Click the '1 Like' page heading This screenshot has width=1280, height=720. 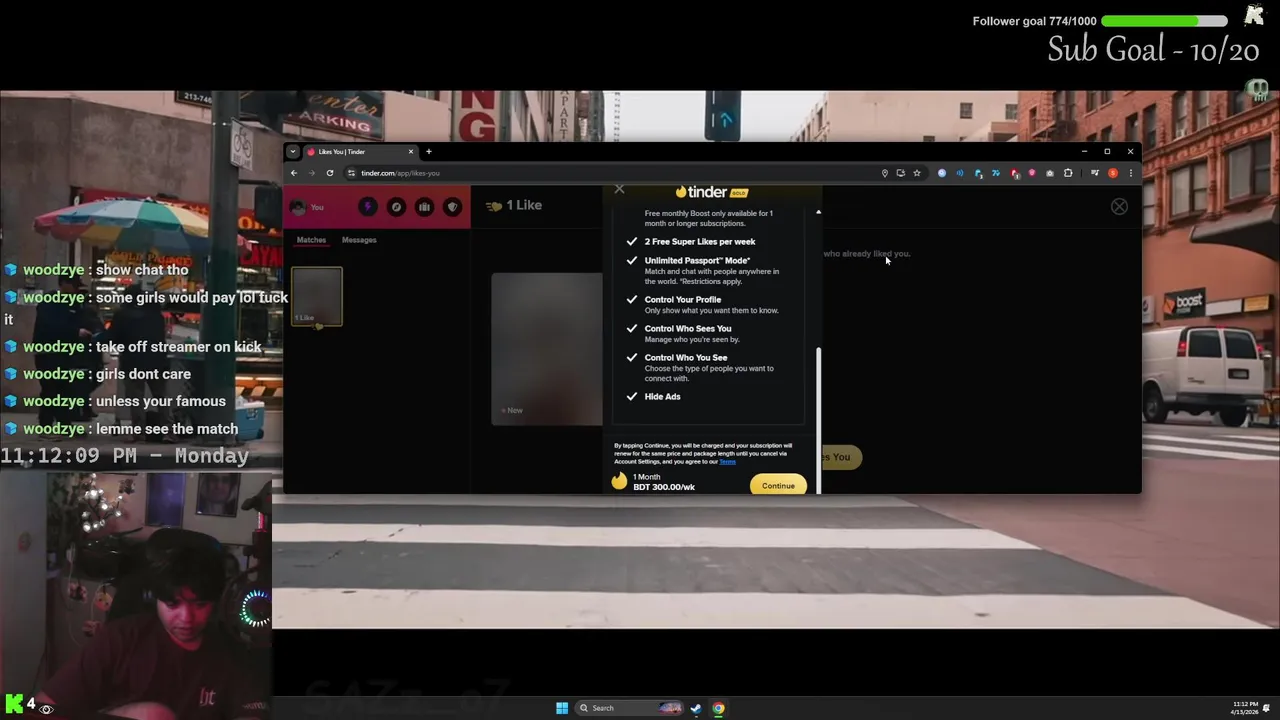tap(524, 205)
